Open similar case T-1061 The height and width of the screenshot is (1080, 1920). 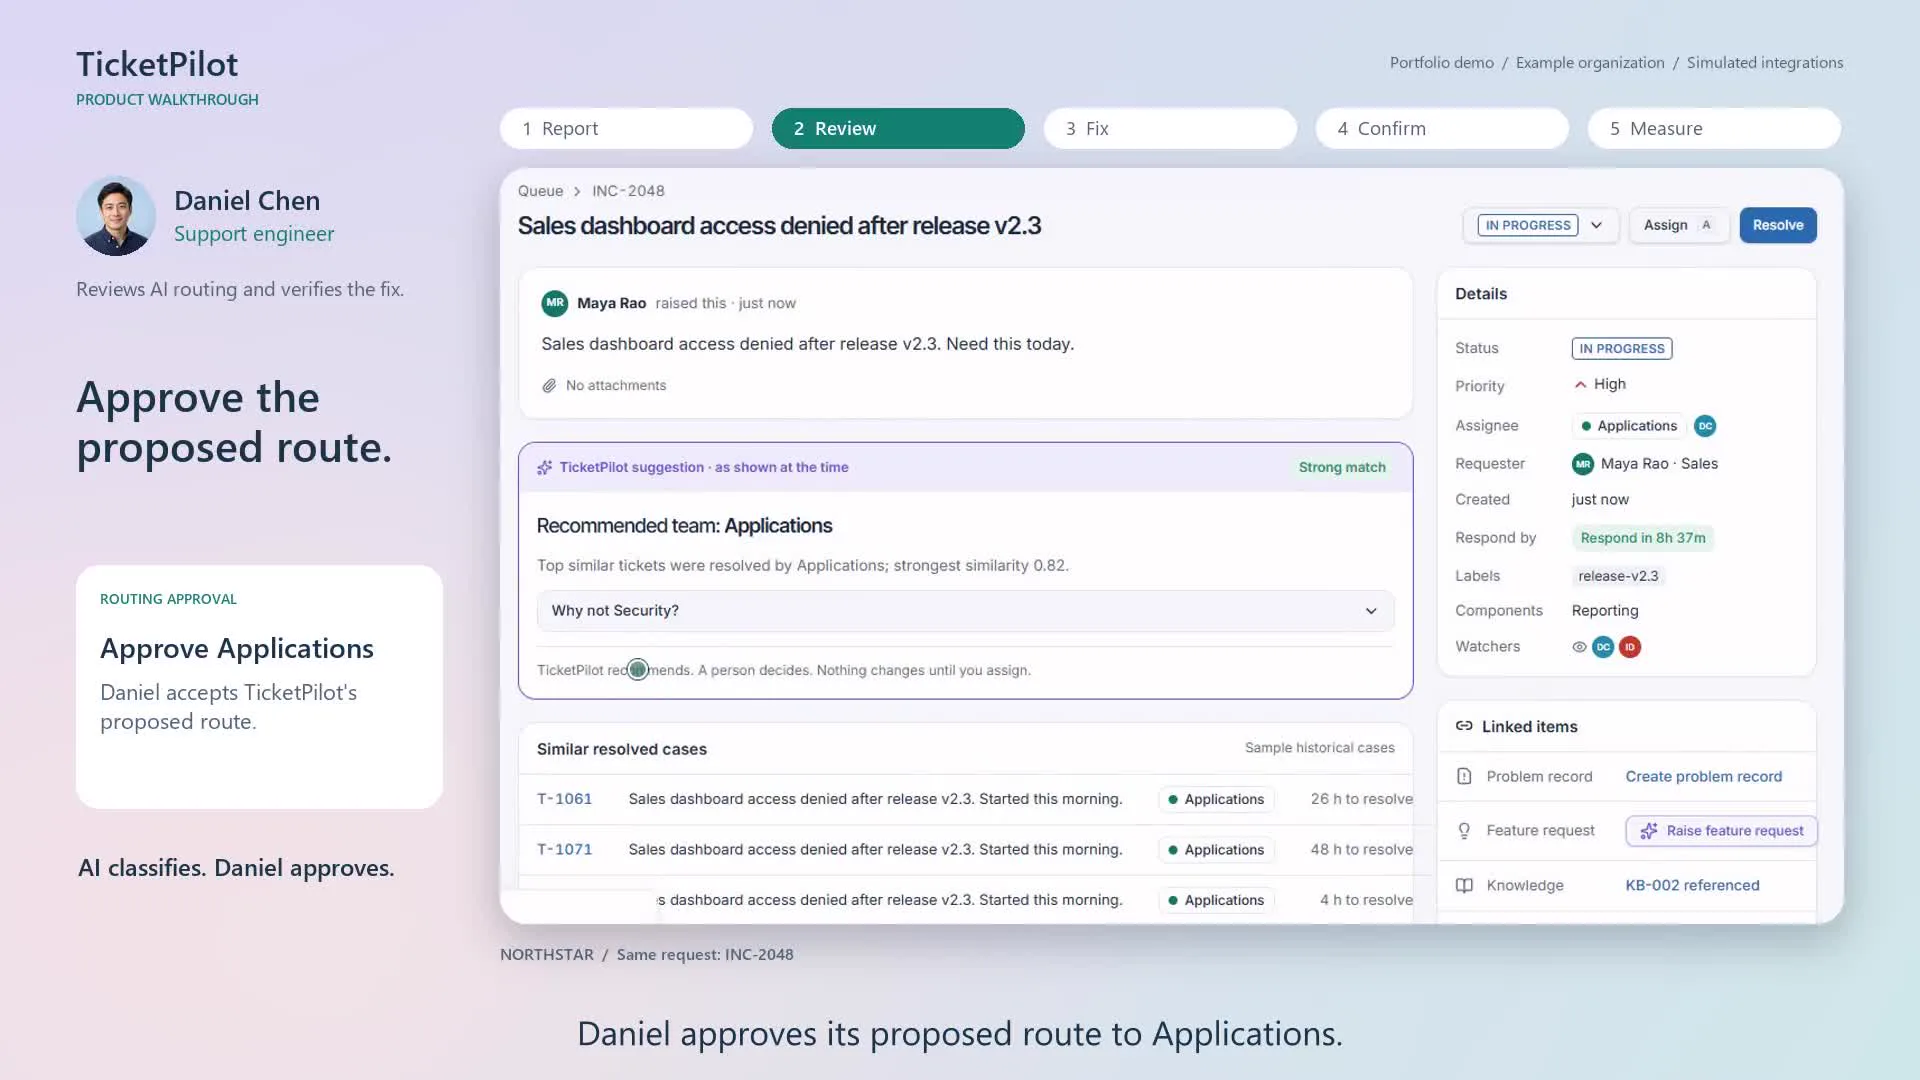tap(564, 799)
